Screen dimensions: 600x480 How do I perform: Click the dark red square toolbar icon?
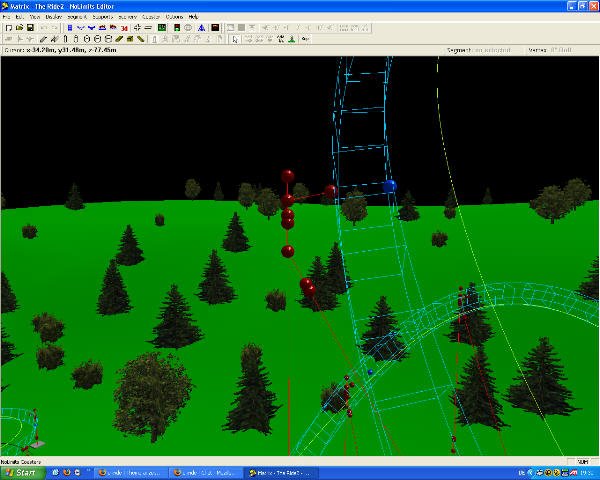click(215, 28)
